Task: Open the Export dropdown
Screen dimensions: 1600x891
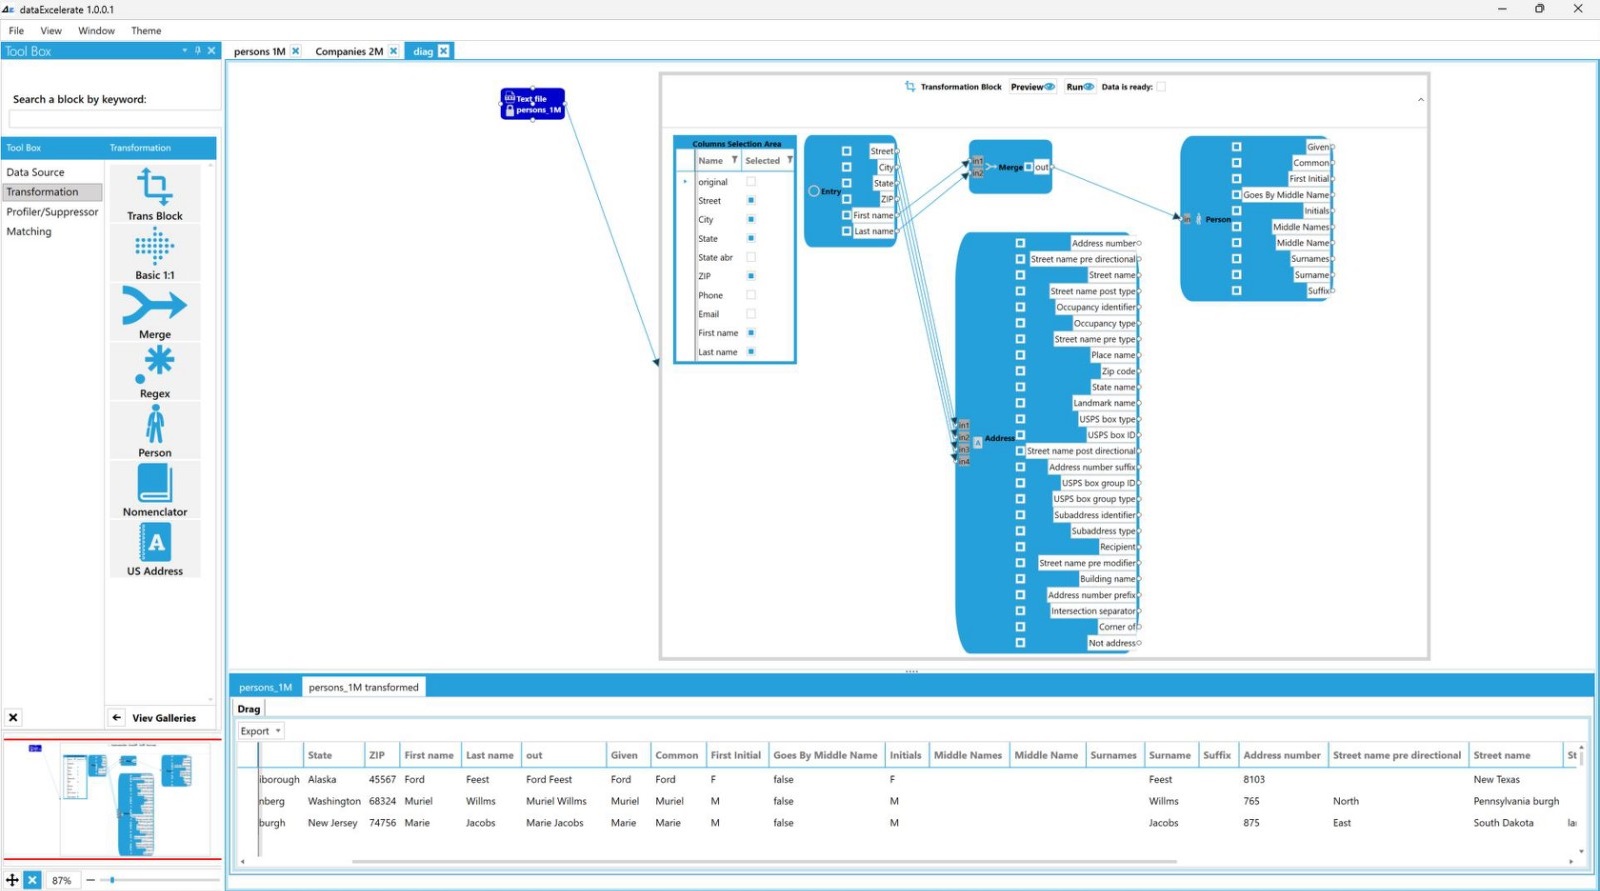Action: [260, 731]
